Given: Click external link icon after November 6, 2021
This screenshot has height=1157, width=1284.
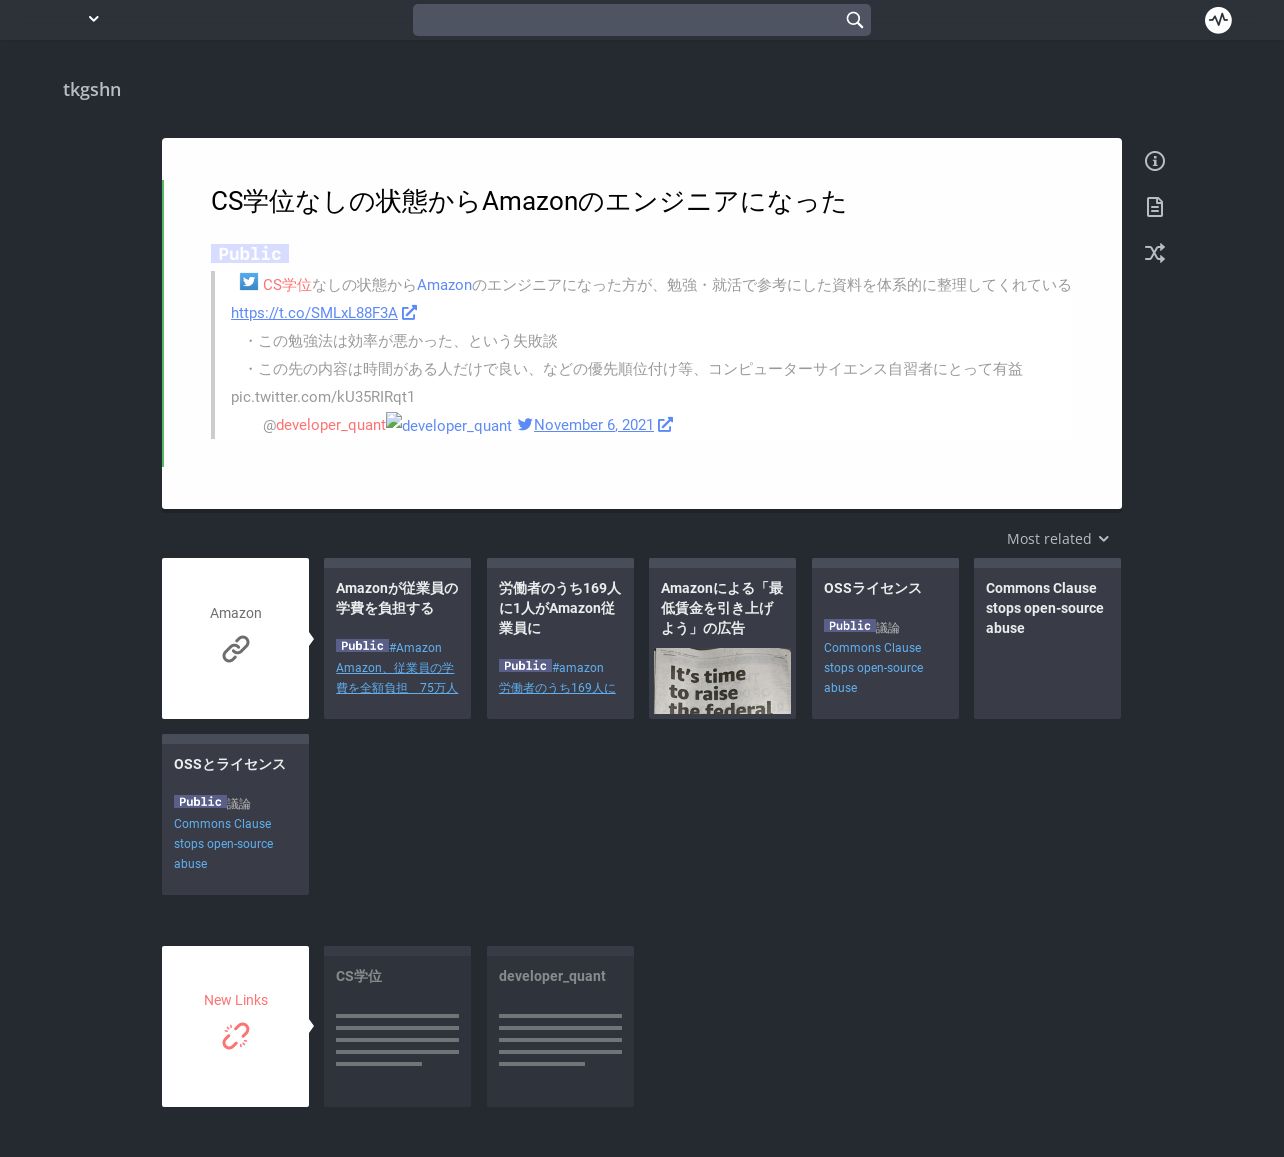Looking at the screenshot, I should (x=665, y=425).
